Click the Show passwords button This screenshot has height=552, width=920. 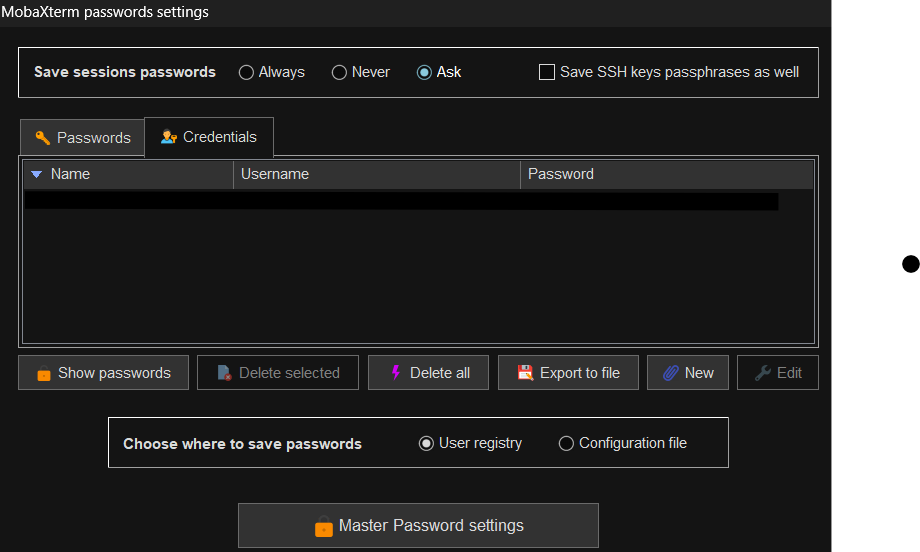coord(103,372)
